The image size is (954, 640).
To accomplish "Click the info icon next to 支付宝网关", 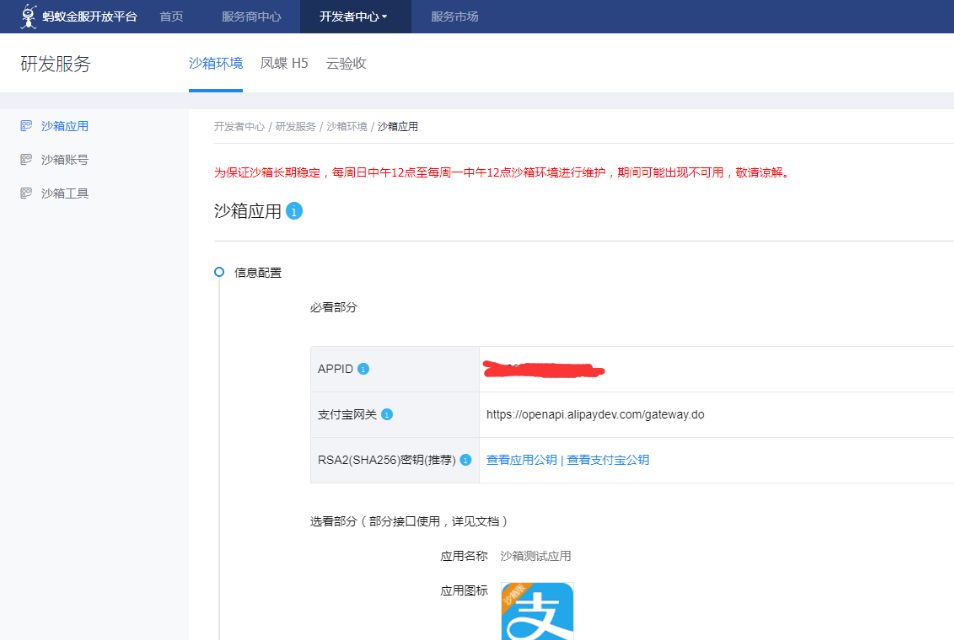I will 387,414.
